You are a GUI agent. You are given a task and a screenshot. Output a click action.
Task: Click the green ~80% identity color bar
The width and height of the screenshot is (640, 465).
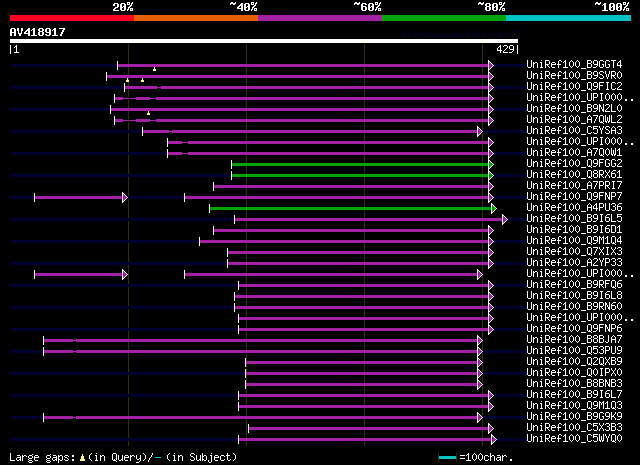click(x=444, y=18)
